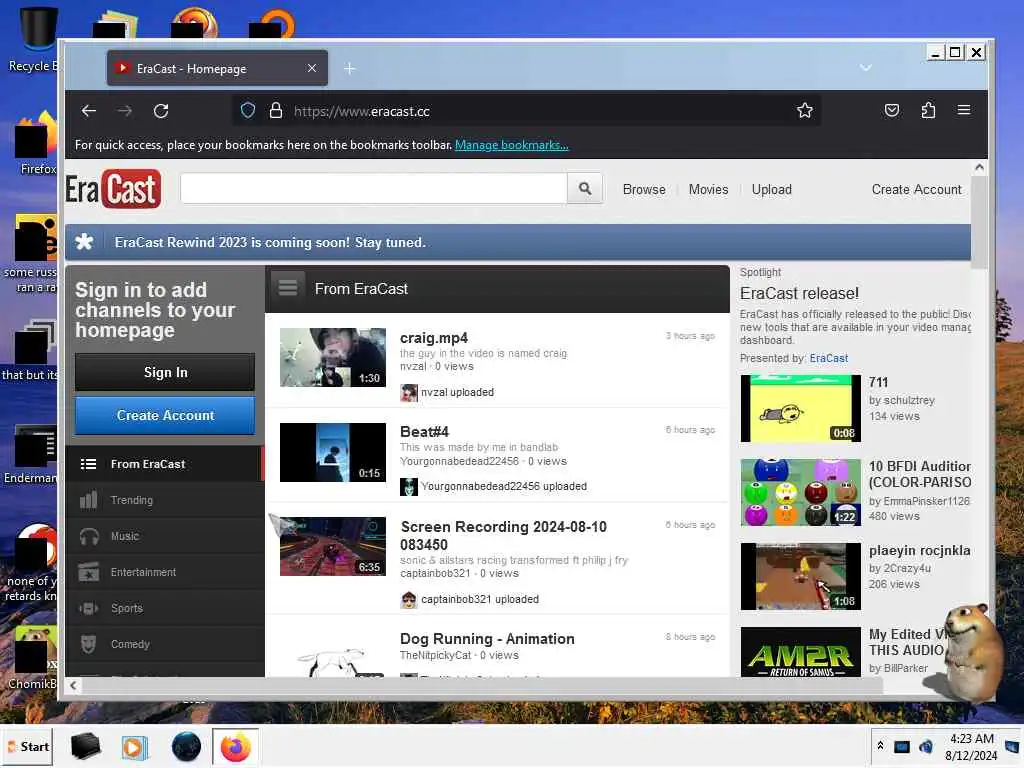Click Yourgonnabedead22456's avatar icon

click(x=409, y=487)
